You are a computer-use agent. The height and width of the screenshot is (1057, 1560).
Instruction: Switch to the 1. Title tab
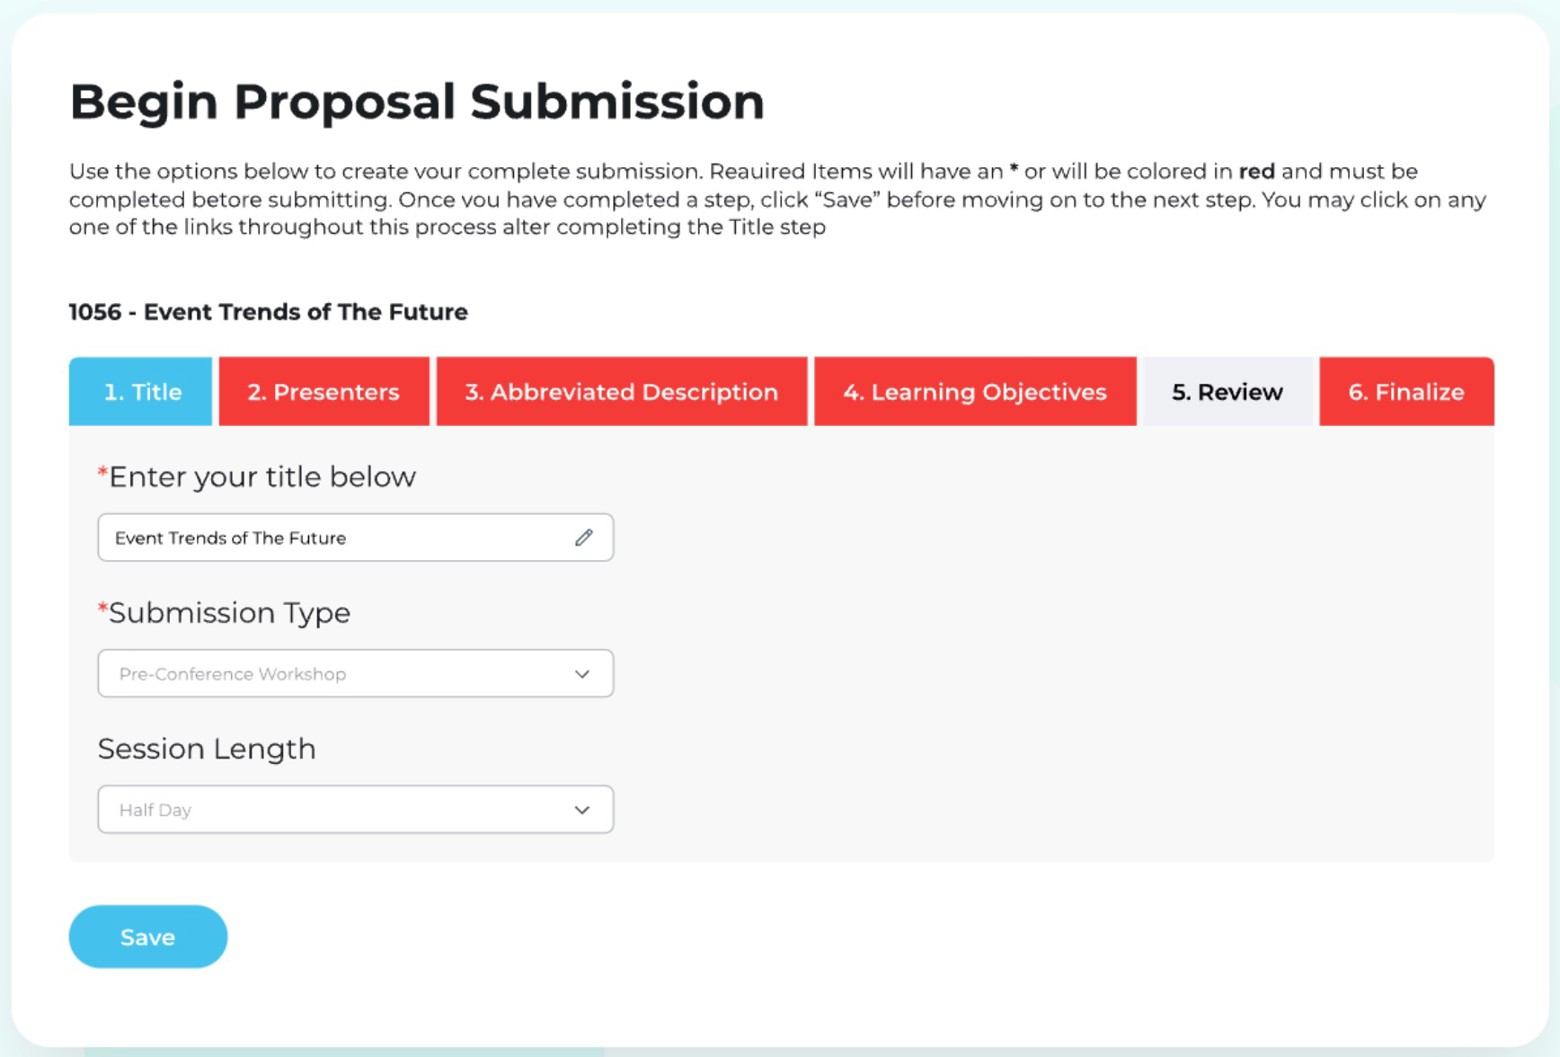point(141,392)
